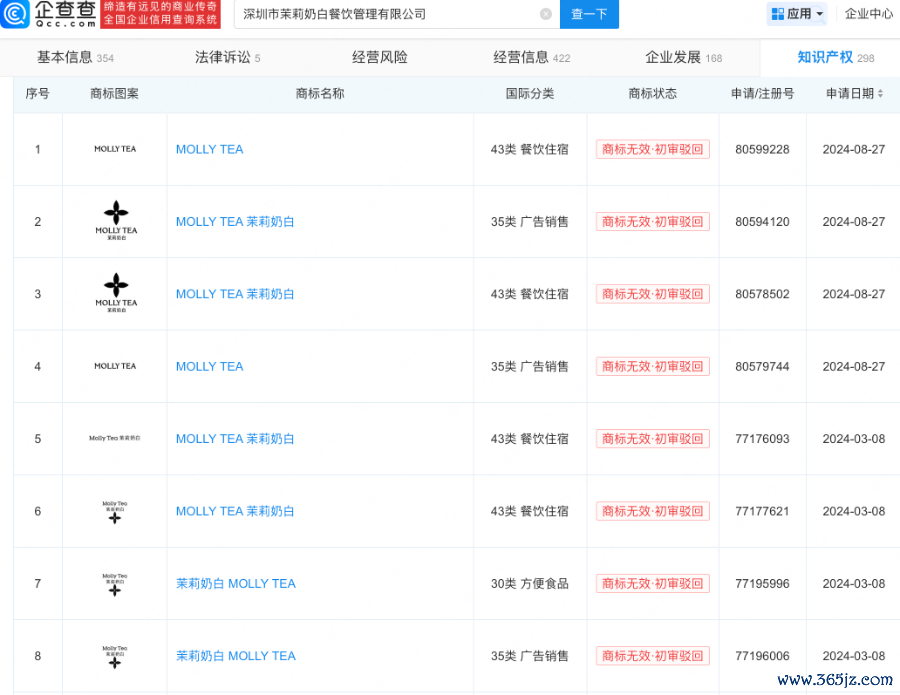900x695 pixels.
Task: Open trademark image for application 77195996
Action: pos(115,584)
